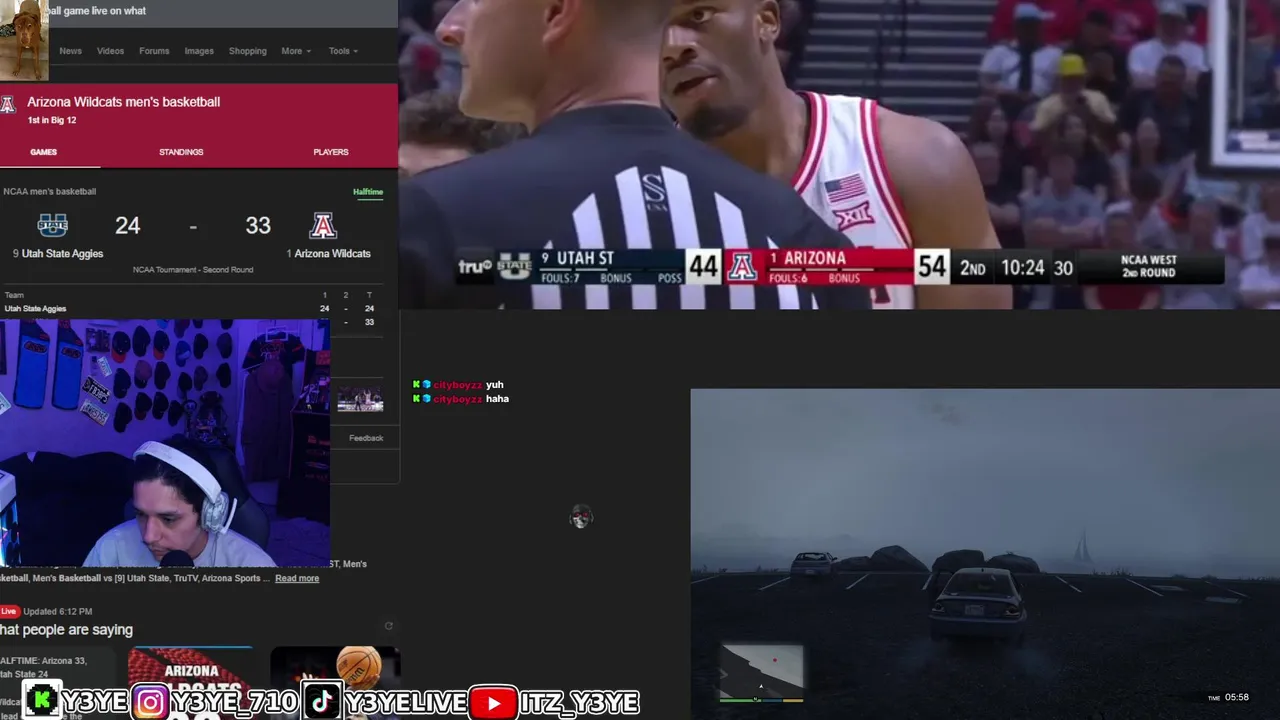This screenshot has width=1280, height=720.
Task: Click Arizona score 54 on scoreboard
Action: [x=931, y=267]
